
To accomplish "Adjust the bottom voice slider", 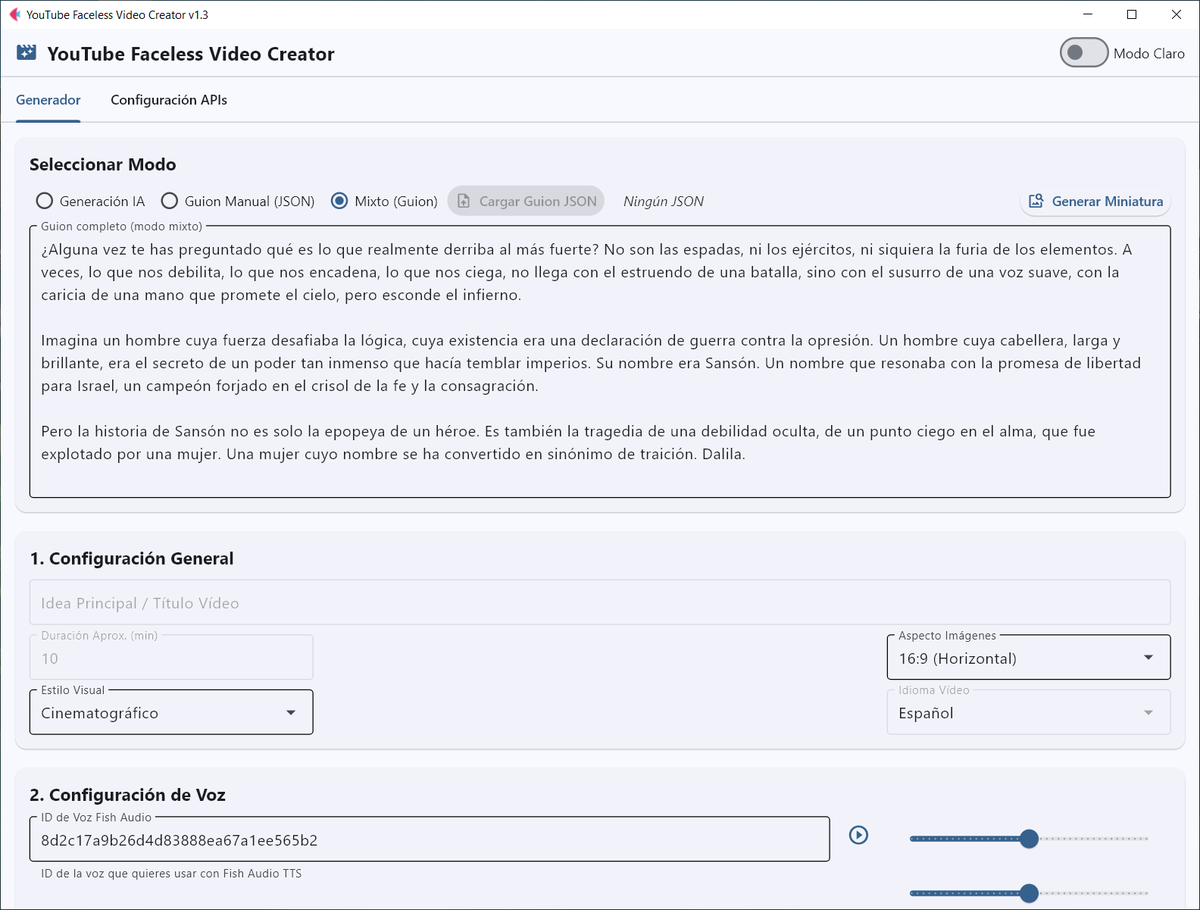I will point(1029,893).
